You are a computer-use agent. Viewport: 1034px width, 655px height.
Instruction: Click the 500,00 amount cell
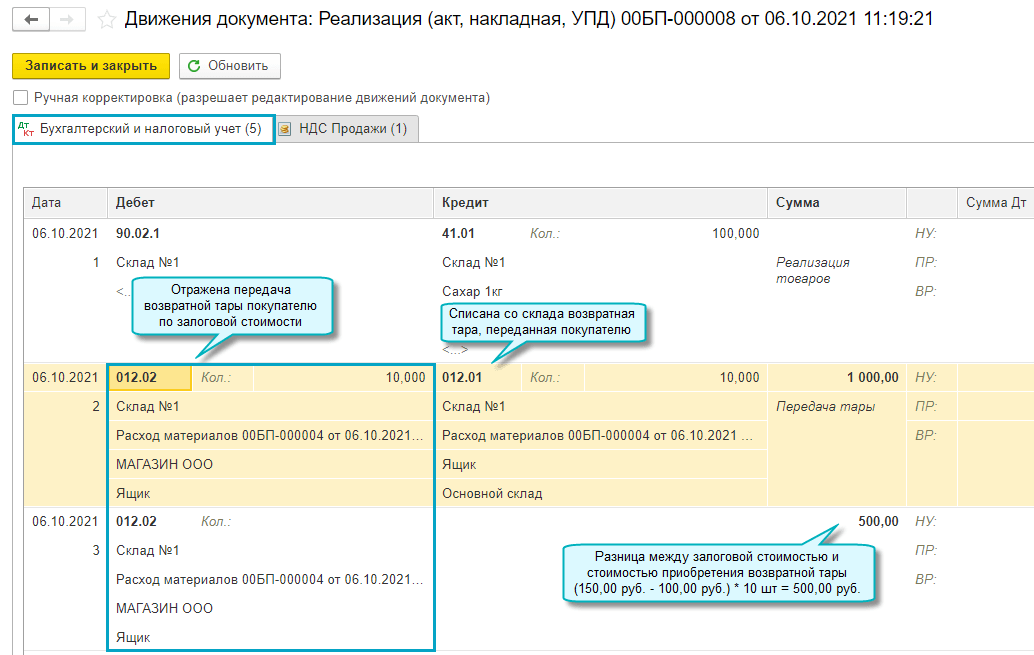(877, 522)
